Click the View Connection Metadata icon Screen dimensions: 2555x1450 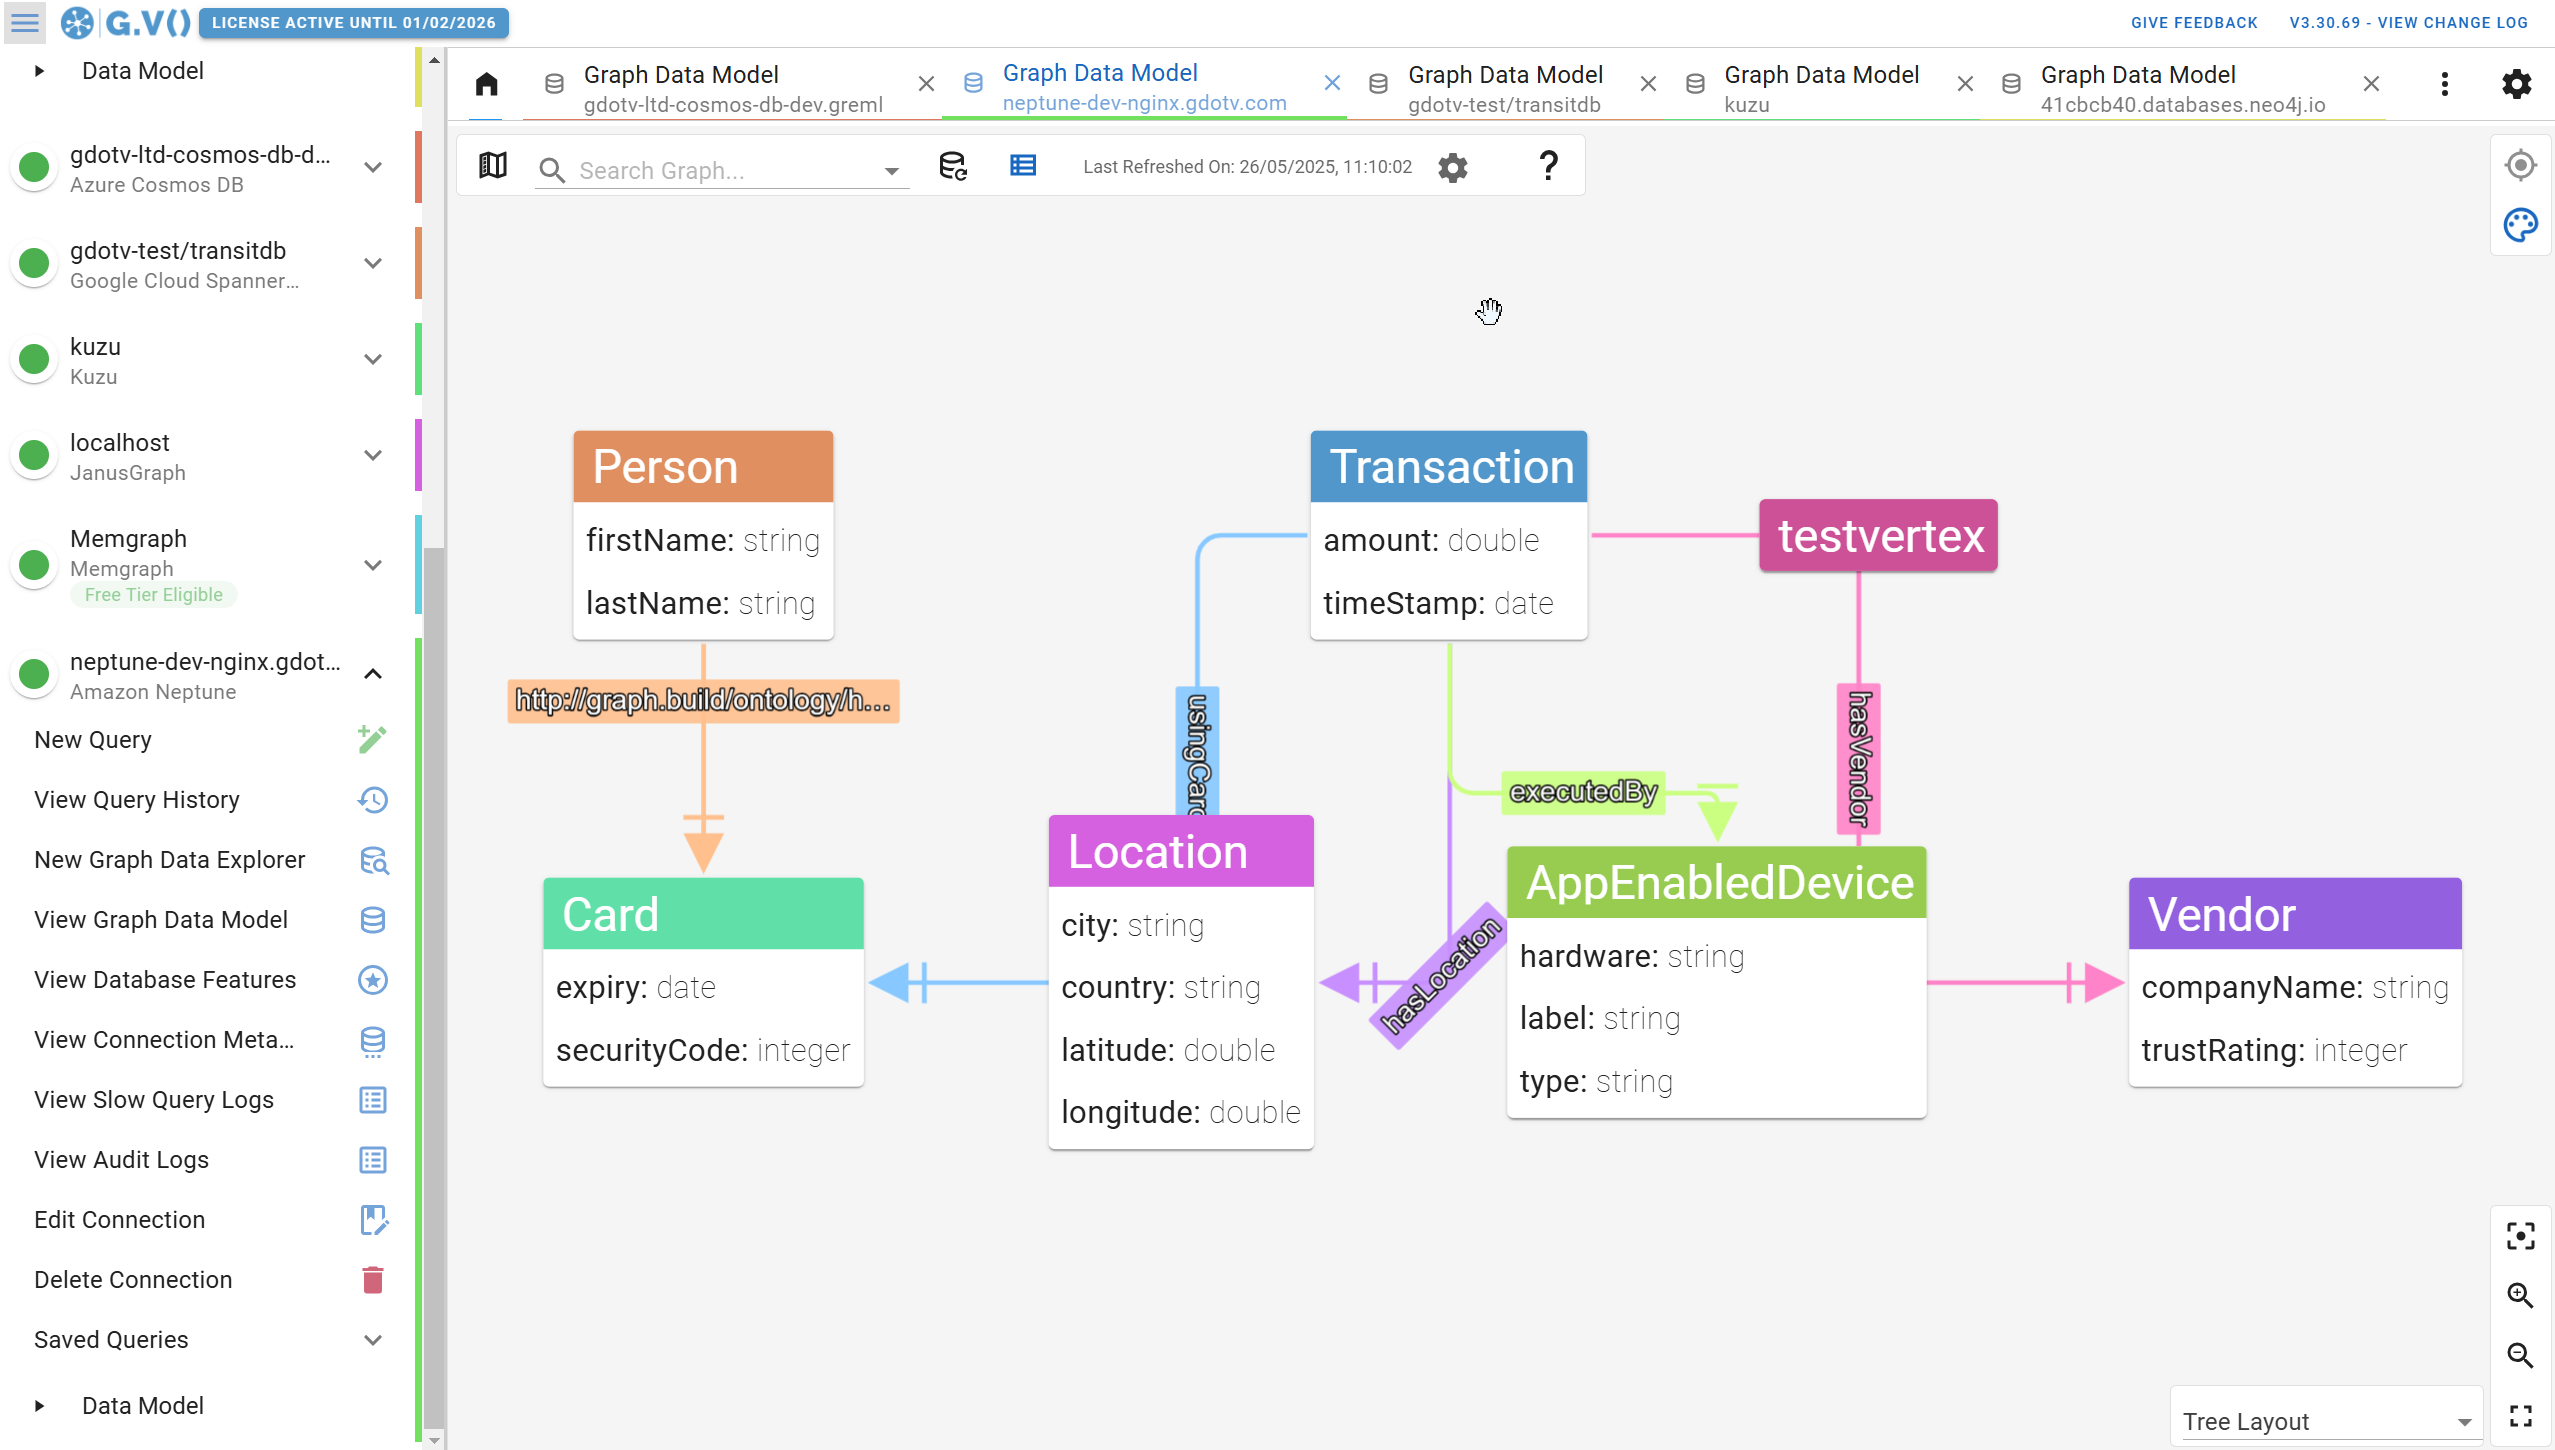coord(372,1041)
